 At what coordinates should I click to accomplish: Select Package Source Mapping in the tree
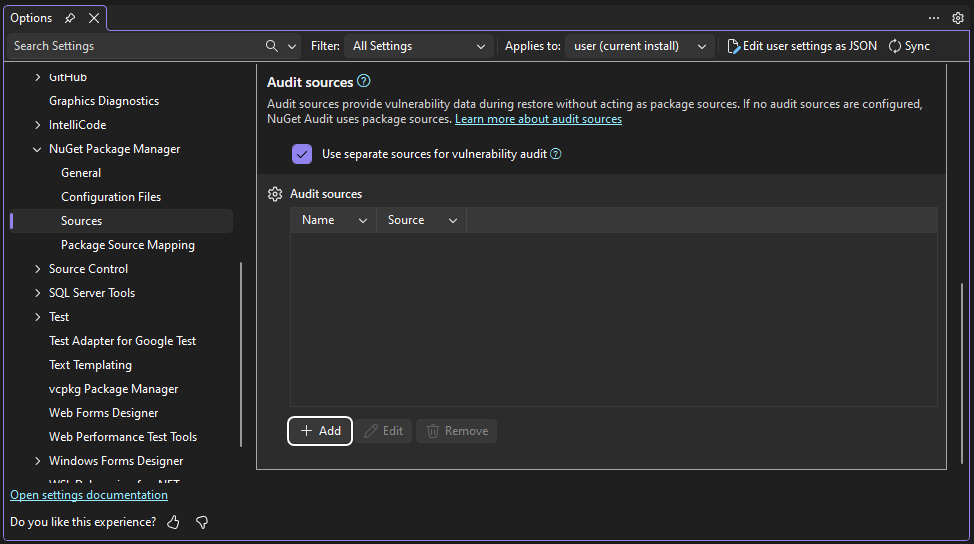(x=128, y=245)
